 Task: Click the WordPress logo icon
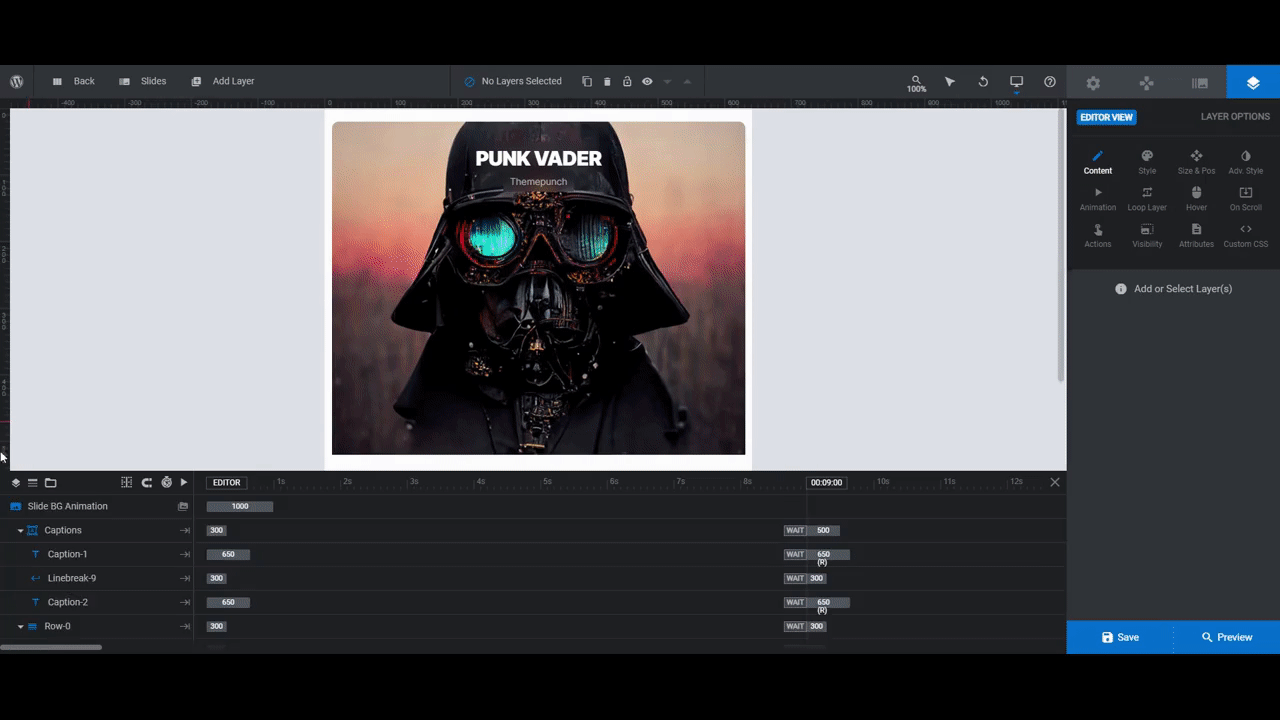tap(17, 81)
